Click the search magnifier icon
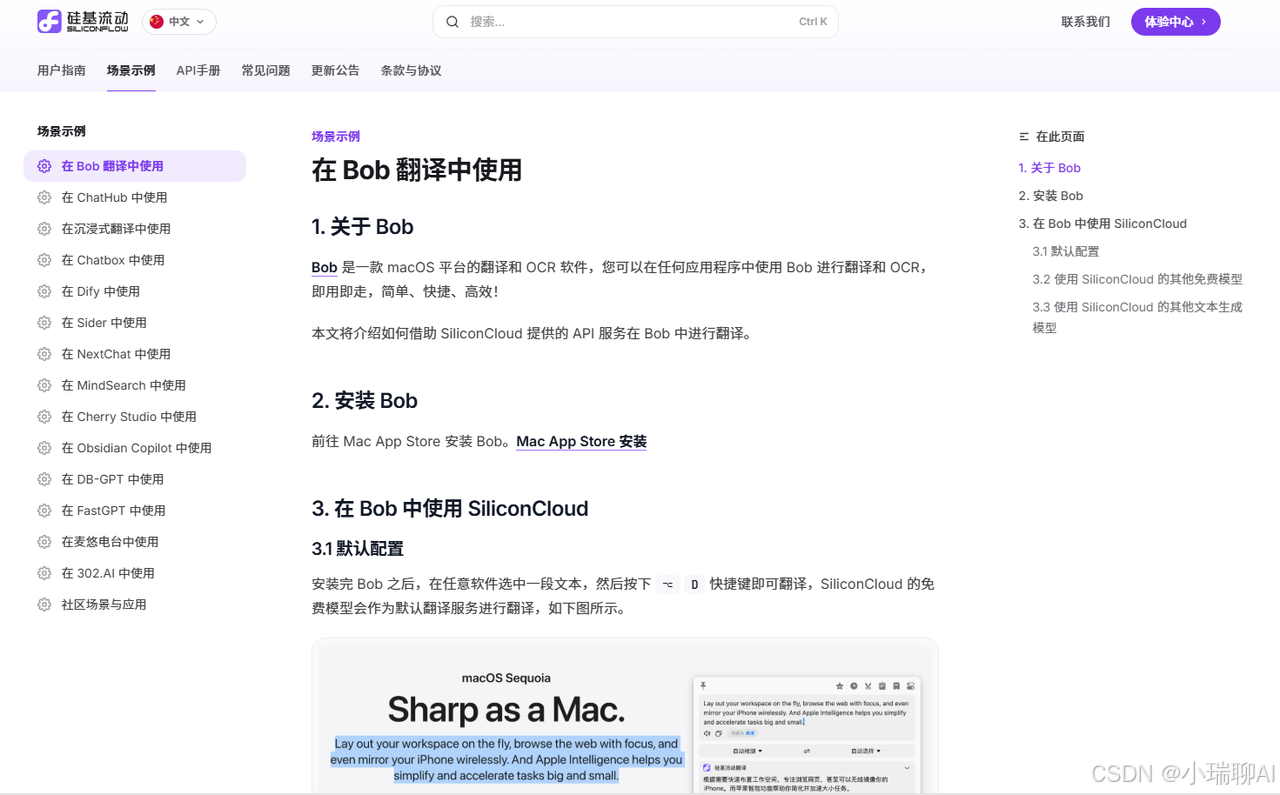1280x795 pixels. pos(453,22)
